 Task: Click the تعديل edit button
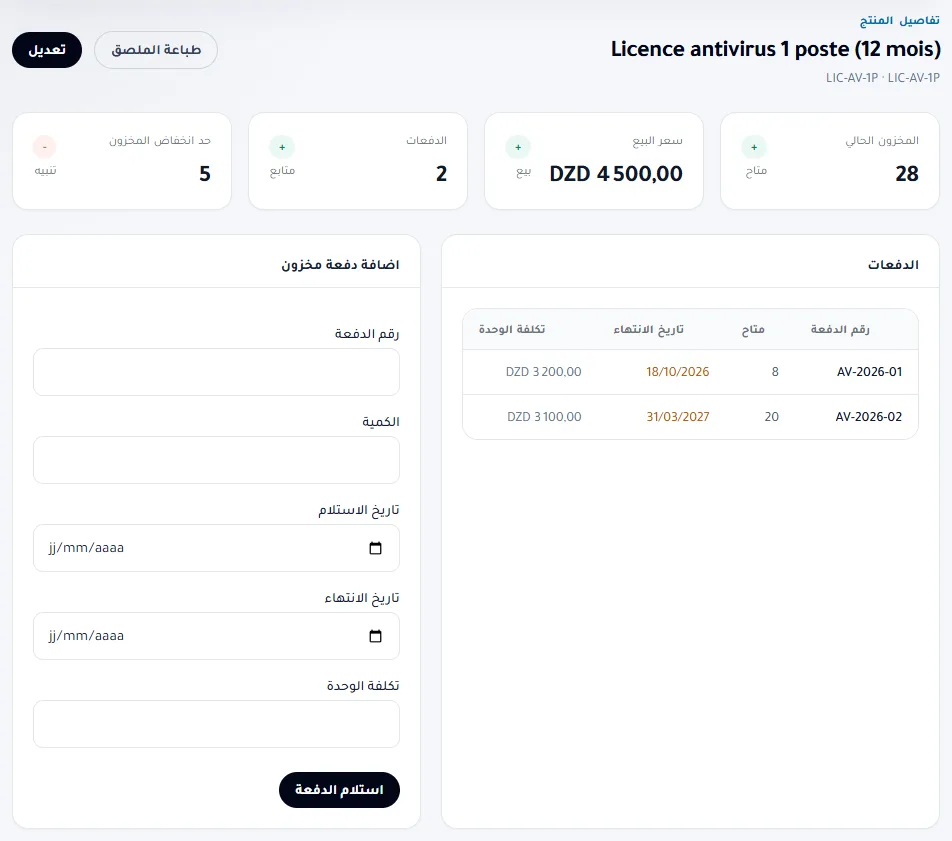click(47, 50)
